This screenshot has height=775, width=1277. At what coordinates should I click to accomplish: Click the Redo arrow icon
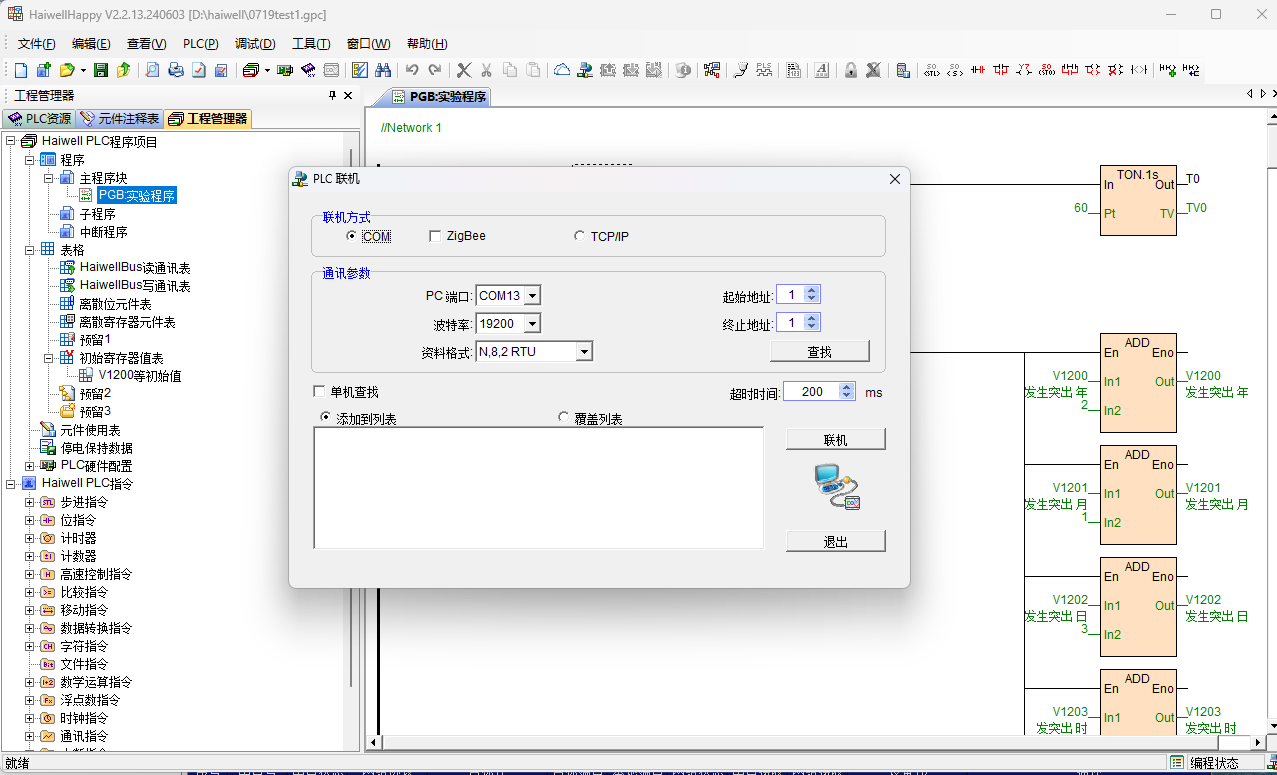435,70
